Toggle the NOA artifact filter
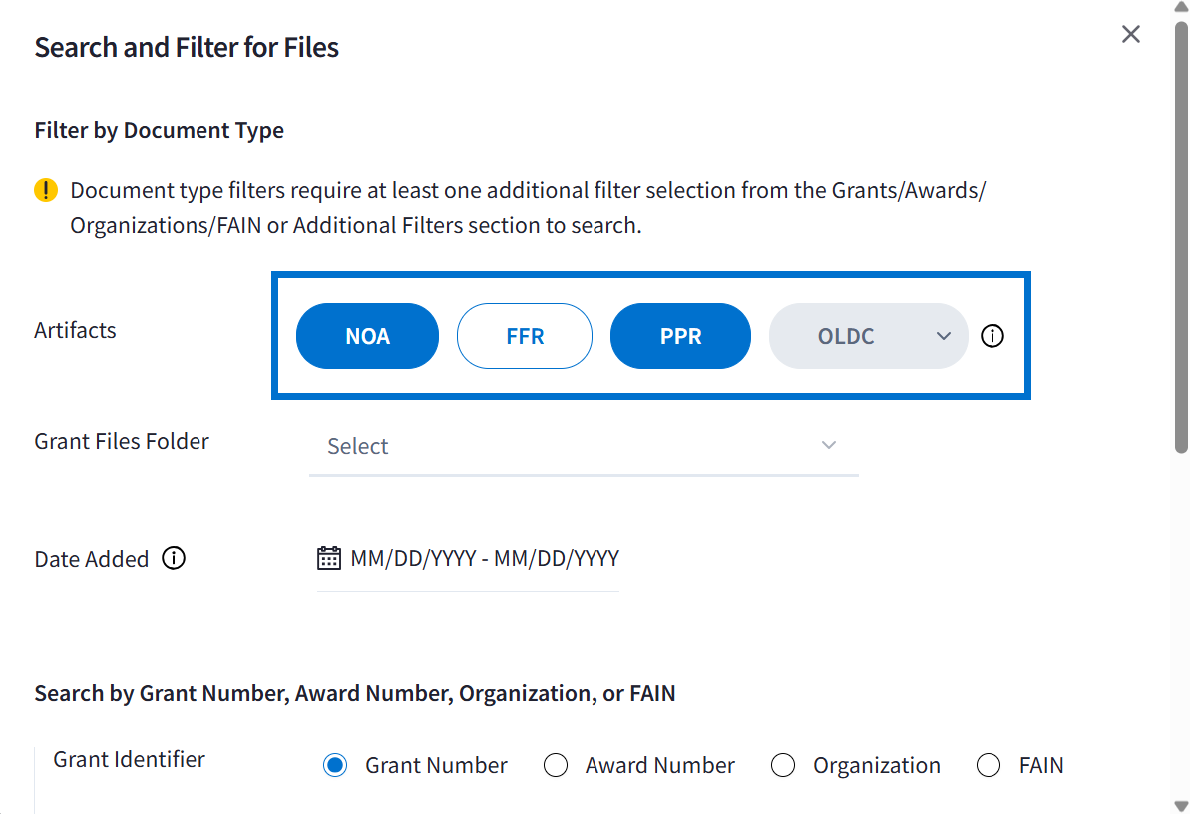 pos(367,336)
